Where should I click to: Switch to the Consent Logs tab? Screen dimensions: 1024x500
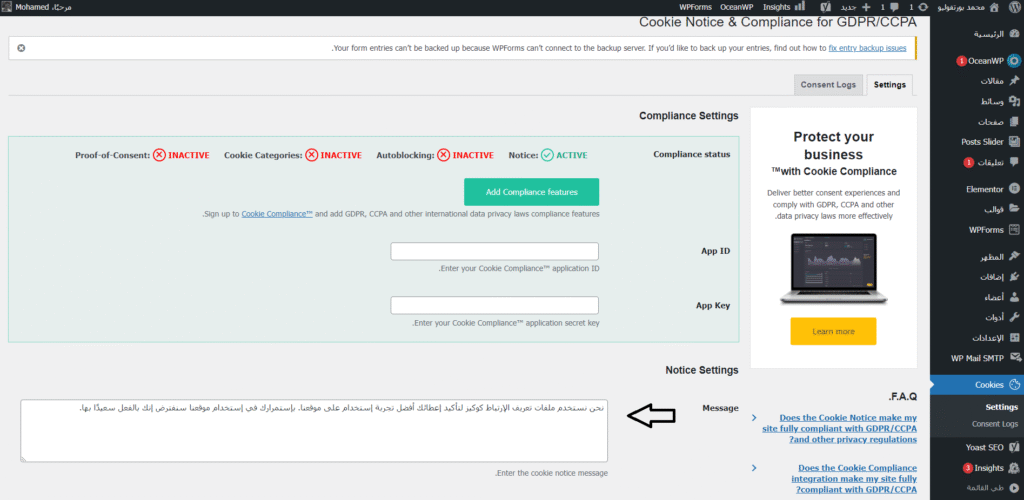coord(828,85)
